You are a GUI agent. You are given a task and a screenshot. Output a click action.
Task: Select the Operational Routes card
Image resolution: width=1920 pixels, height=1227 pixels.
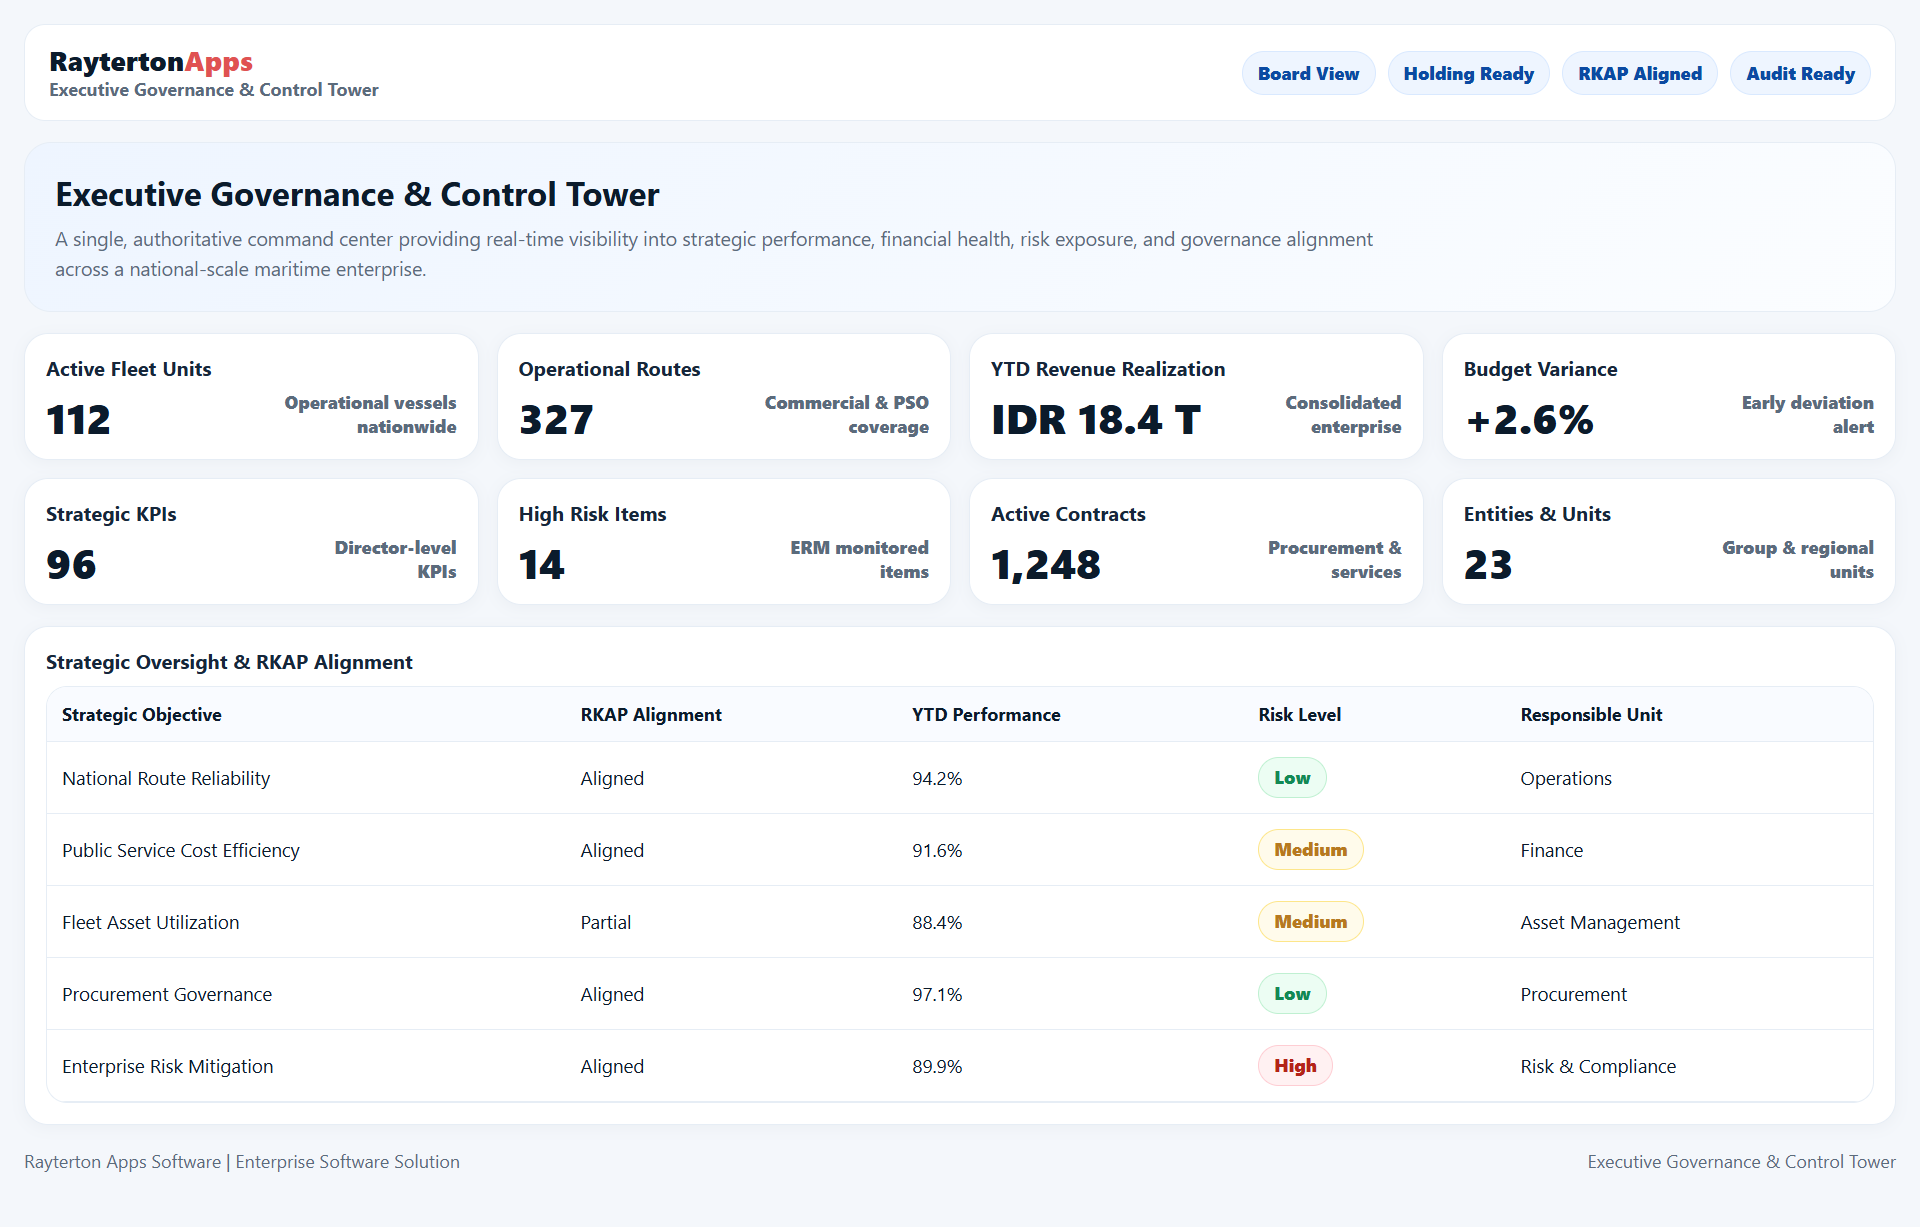point(723,396)
